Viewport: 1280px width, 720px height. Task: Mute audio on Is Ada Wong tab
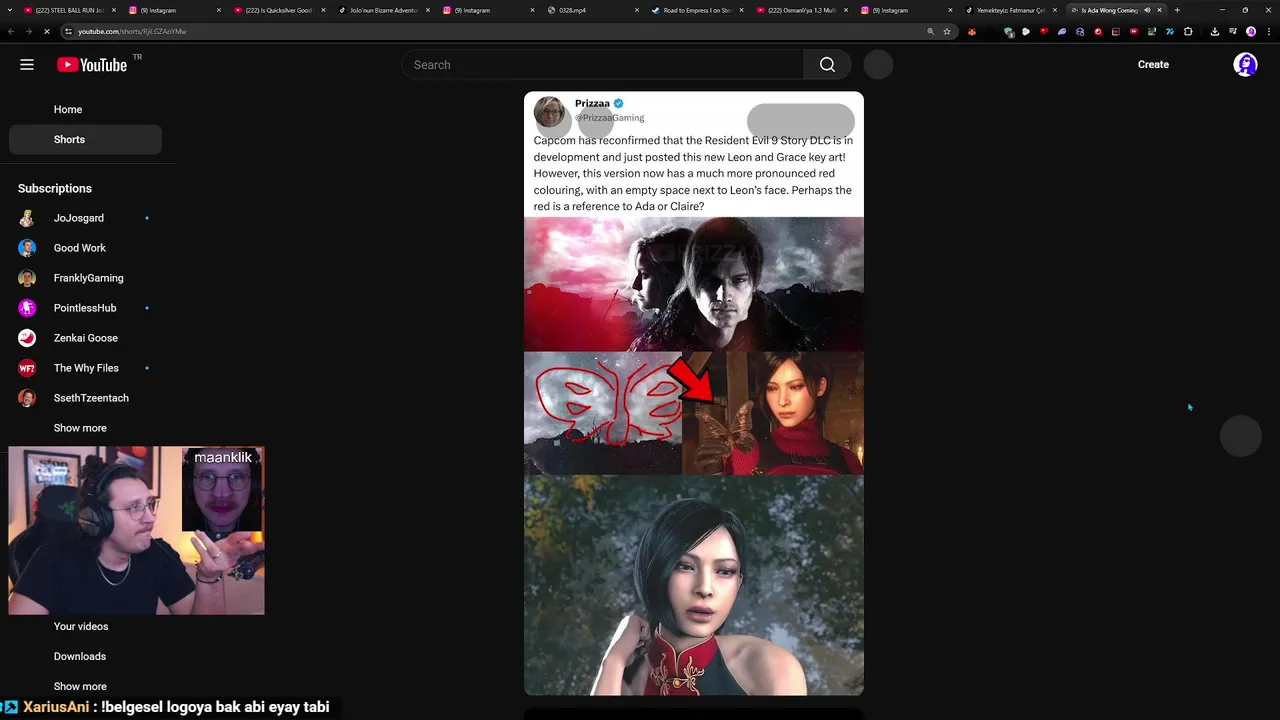1147,10
